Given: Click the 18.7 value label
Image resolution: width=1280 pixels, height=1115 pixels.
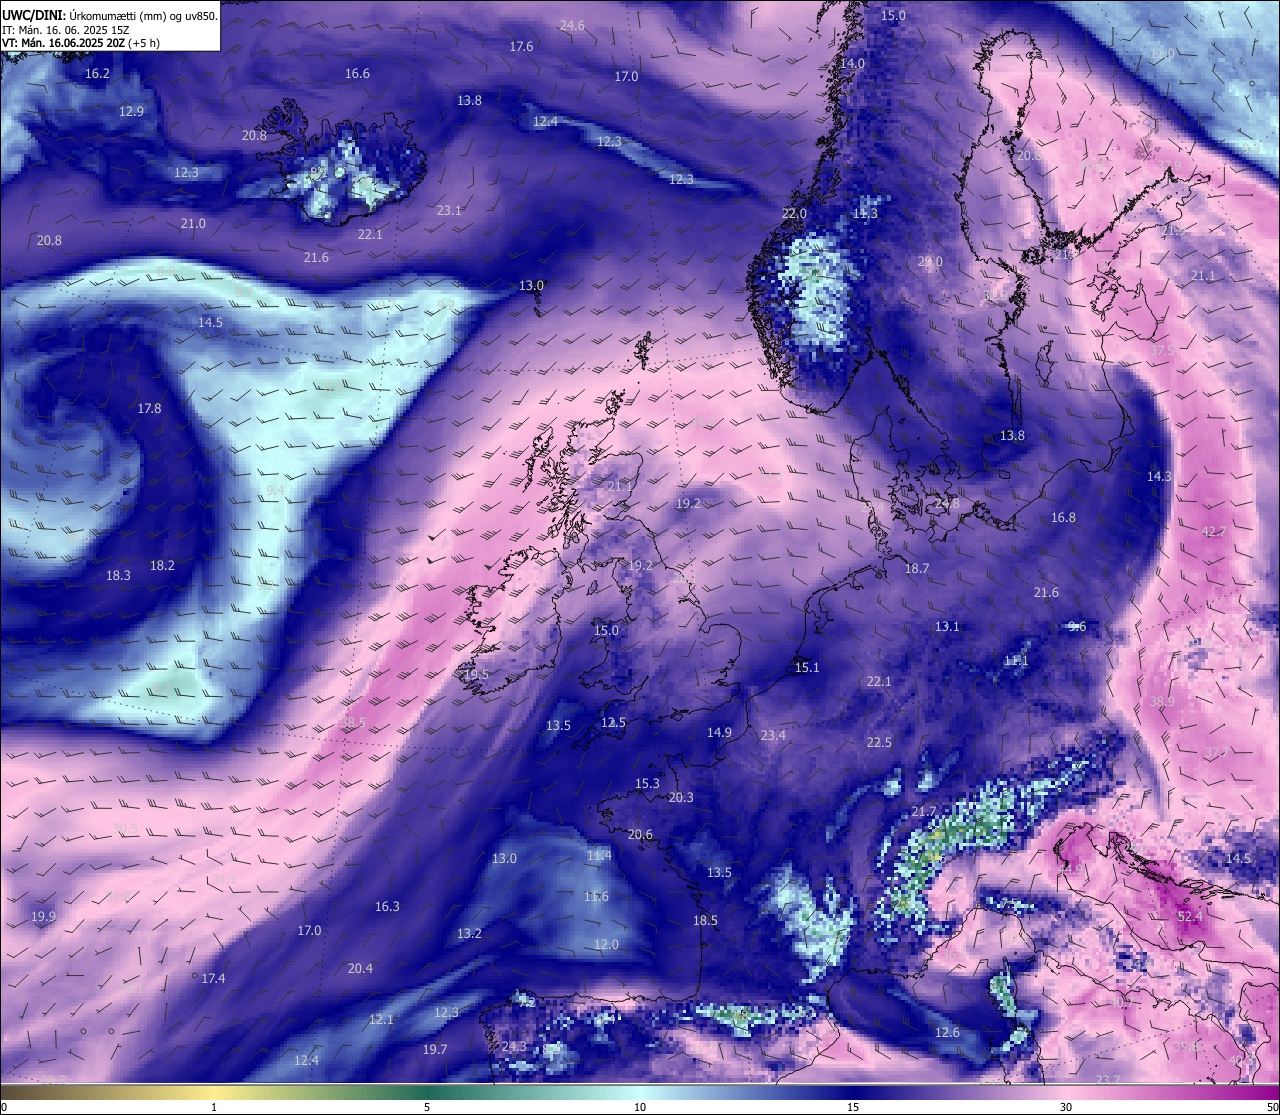Looking at the screenshot, I should [917, 569].
